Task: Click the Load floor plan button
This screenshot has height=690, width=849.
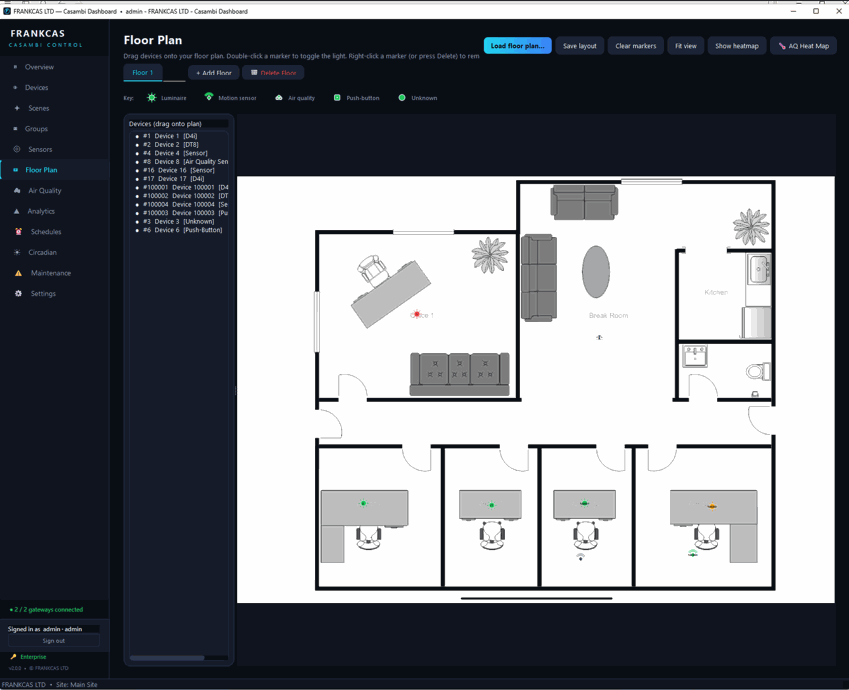Action: pos(518,46)
